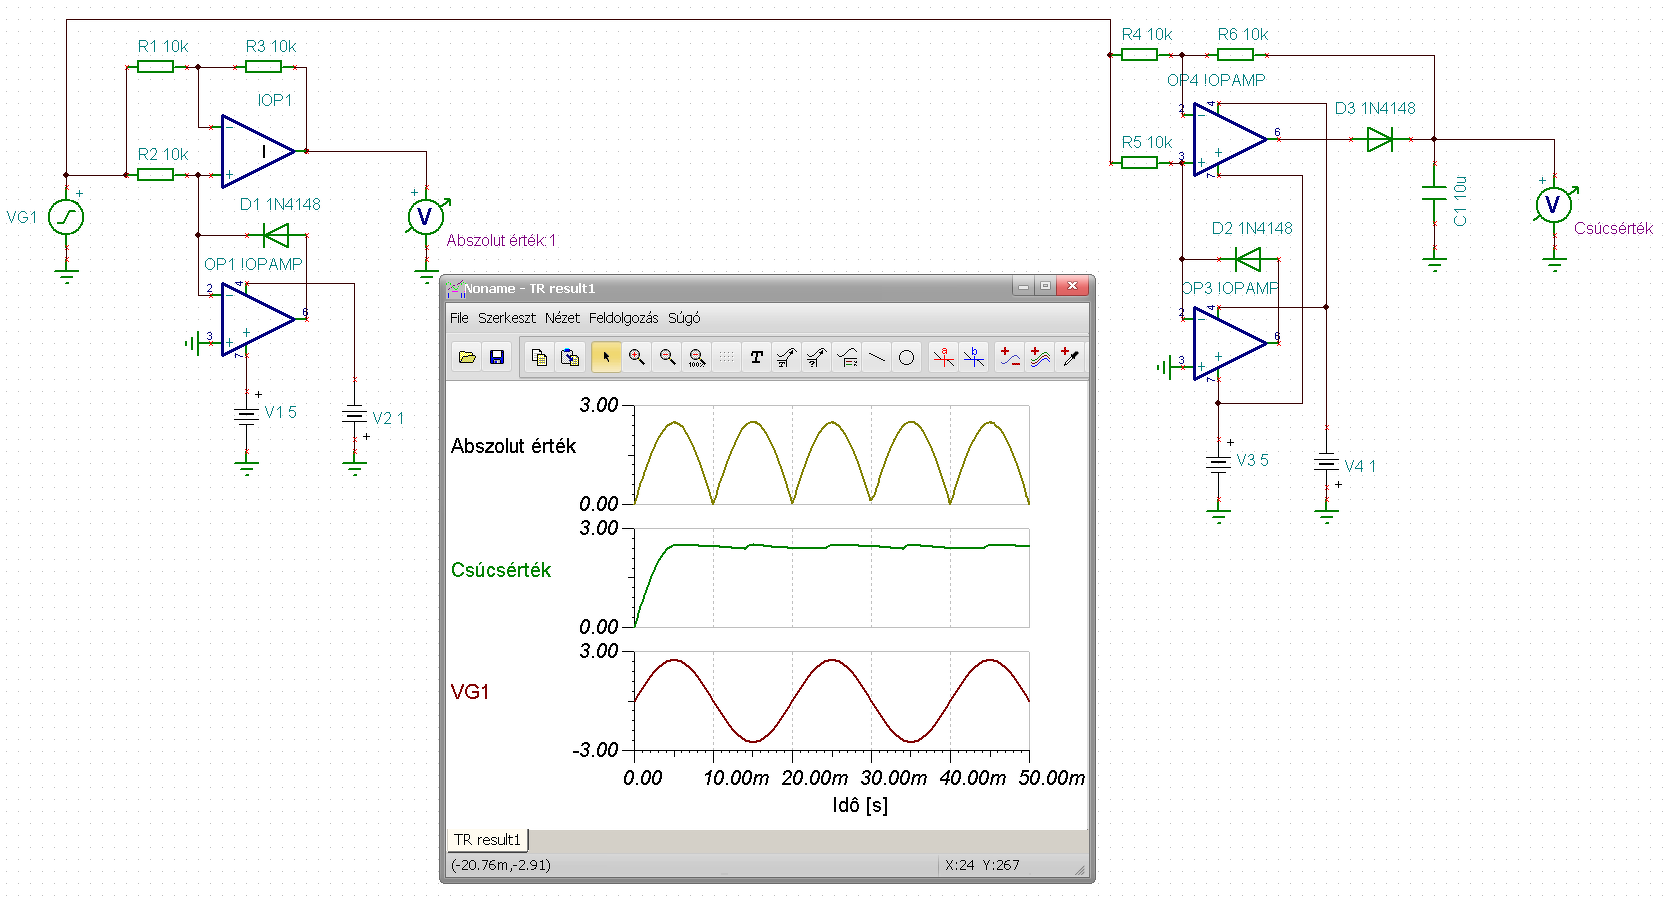Reset zoom to 100% icon
The width and height of the screenshot is (1672, 900).
coord(697,357)
